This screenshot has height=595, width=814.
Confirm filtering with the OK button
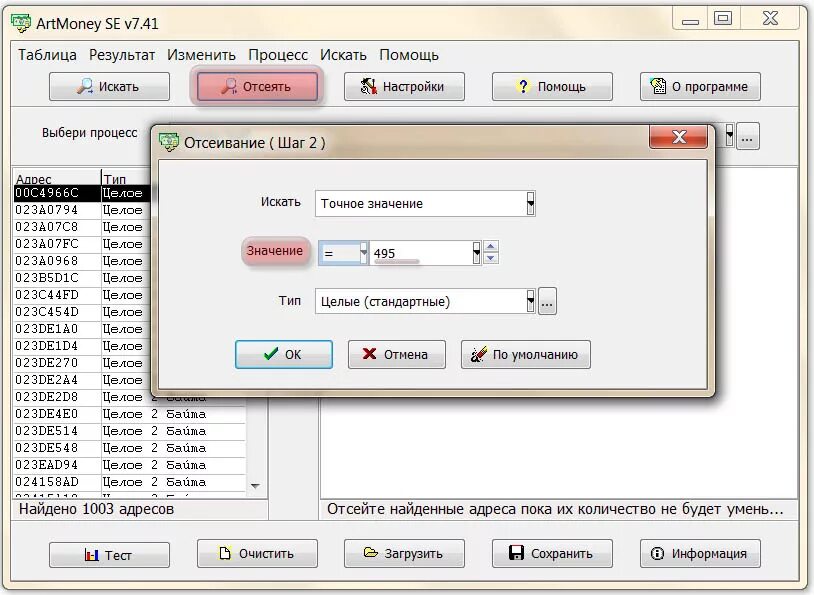pos(283,354)
